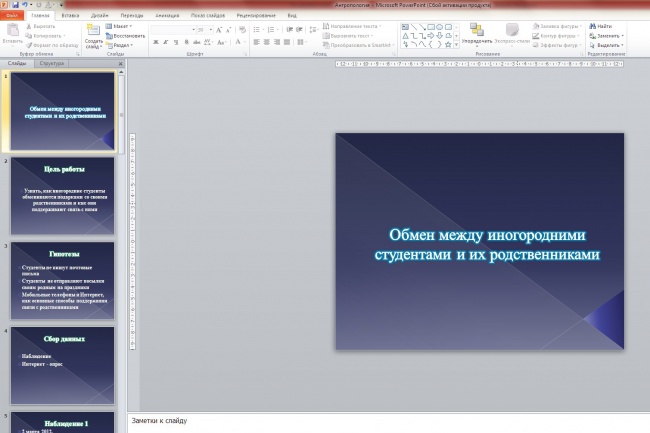Pick the right block arrow shape

tap(431, 36)
